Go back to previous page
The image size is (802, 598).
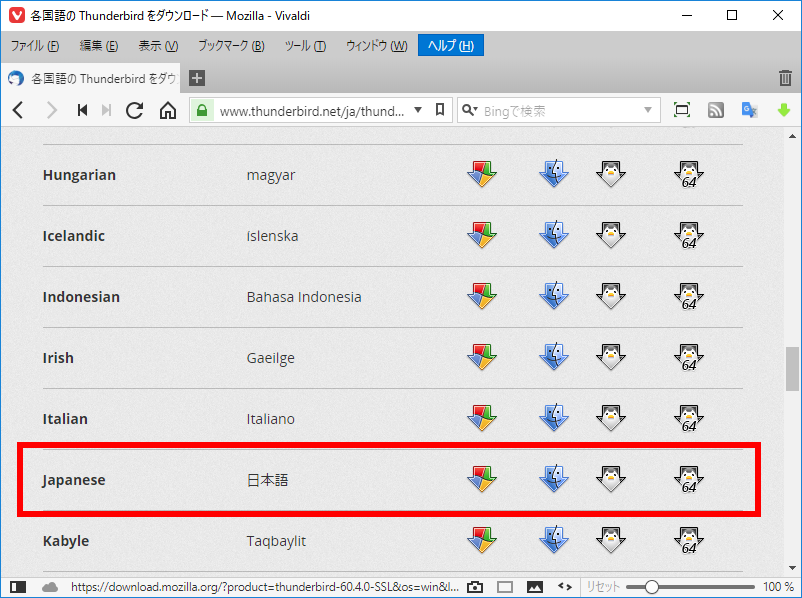tap(18, 110)
